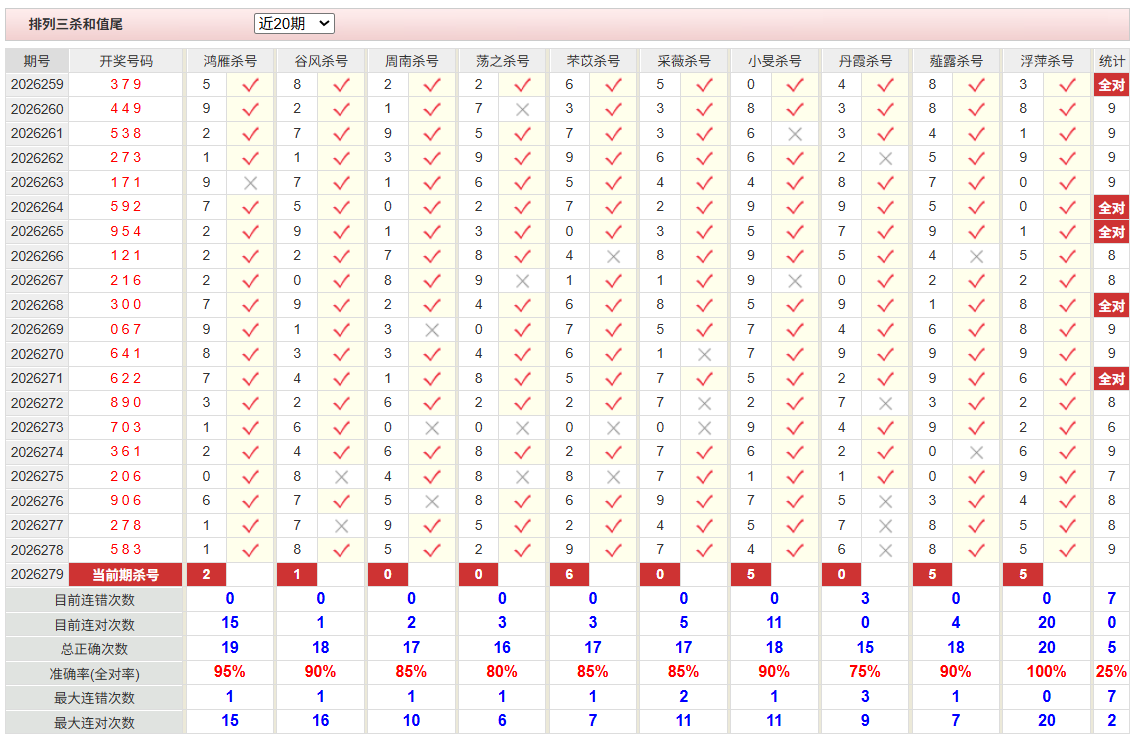Click the X mark for 采薇杀号 in row 2026270
Image resolution: width=1140 pixels, height=741 pixels.
tap(704, 355)
